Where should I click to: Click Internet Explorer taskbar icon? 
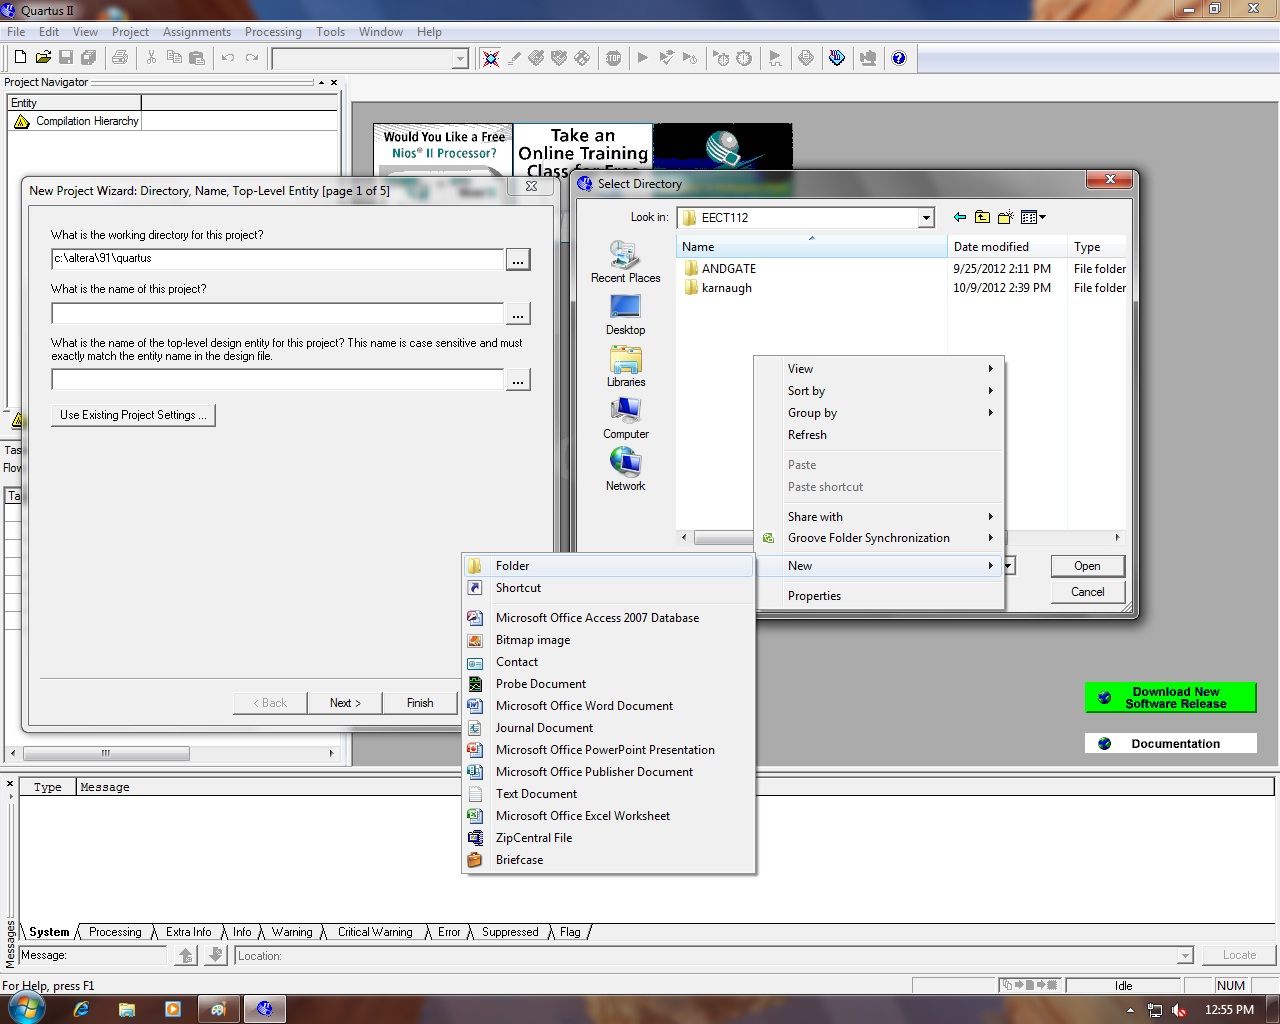tap(82, 1009)
